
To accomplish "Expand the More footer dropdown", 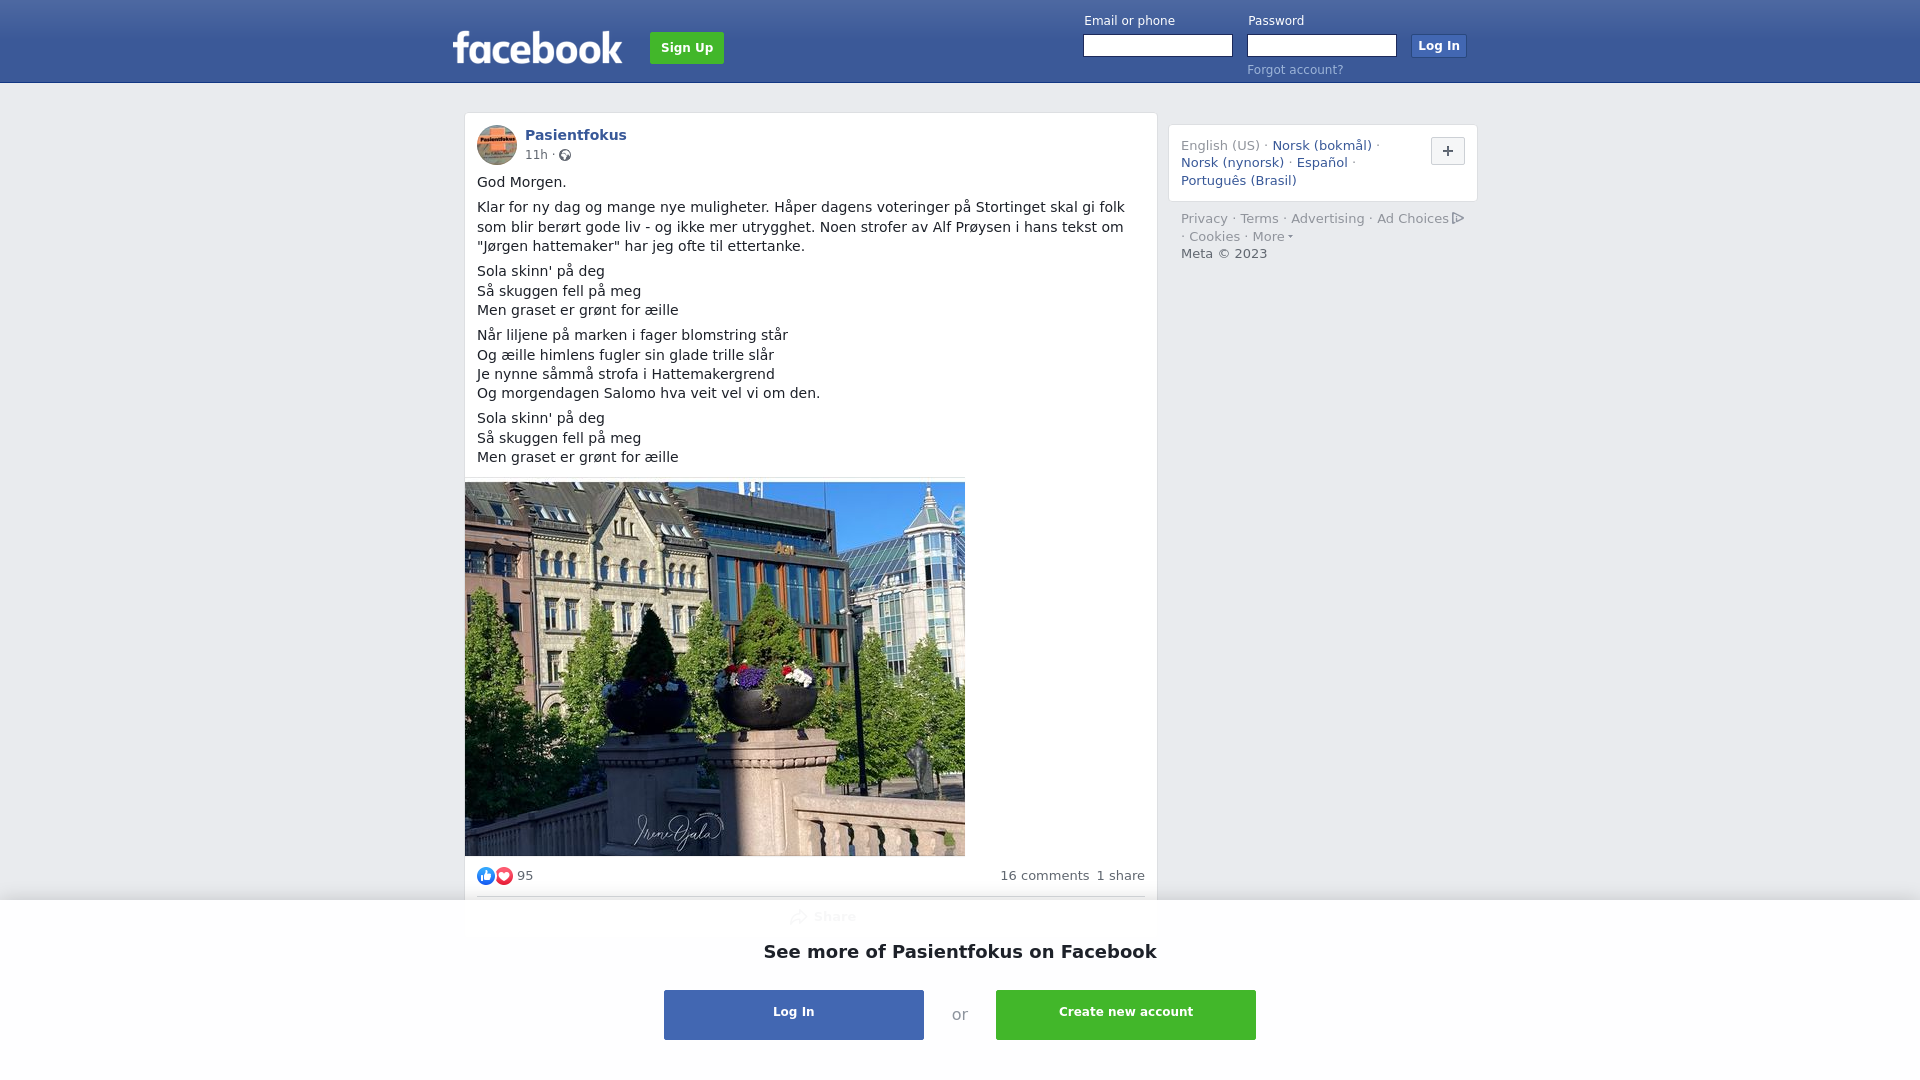I will pos(1272,237).
